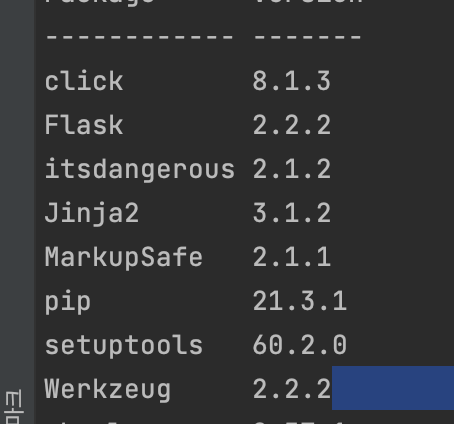454x424 pixels.
Task: Click the Werkzeug version 2.2.2
Action: 292,389
